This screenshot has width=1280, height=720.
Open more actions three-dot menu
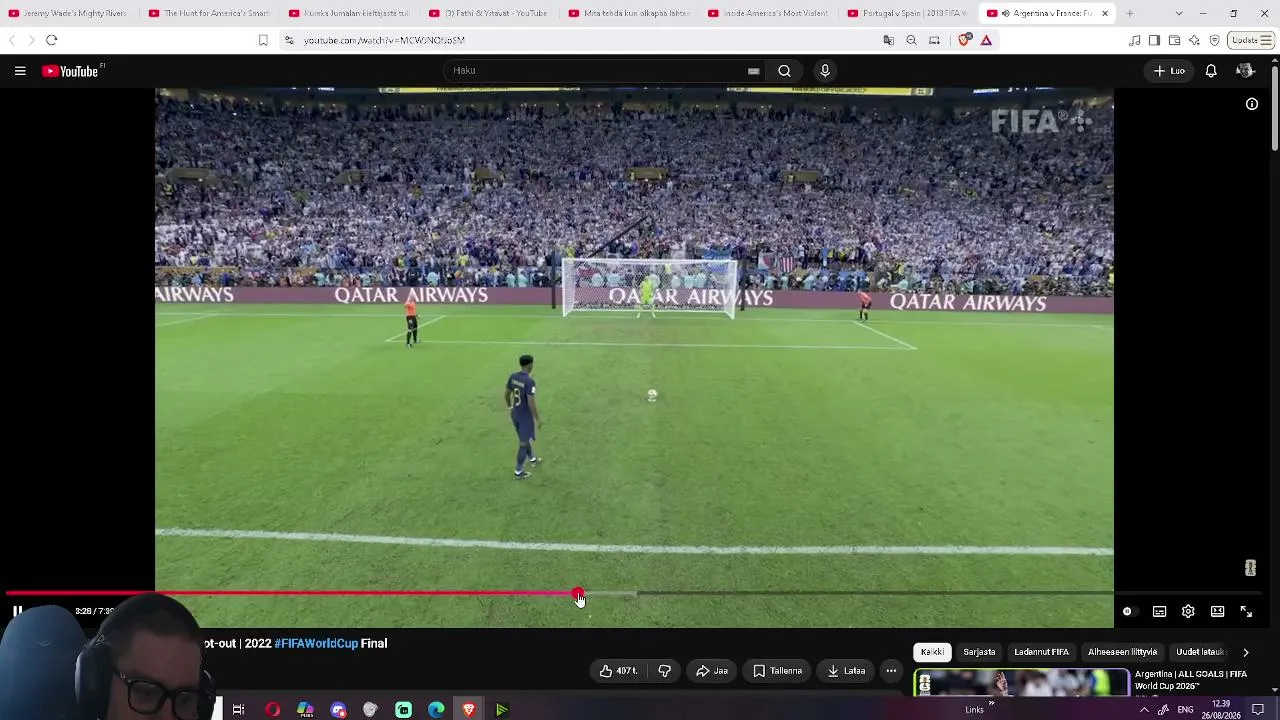(891, 671)
